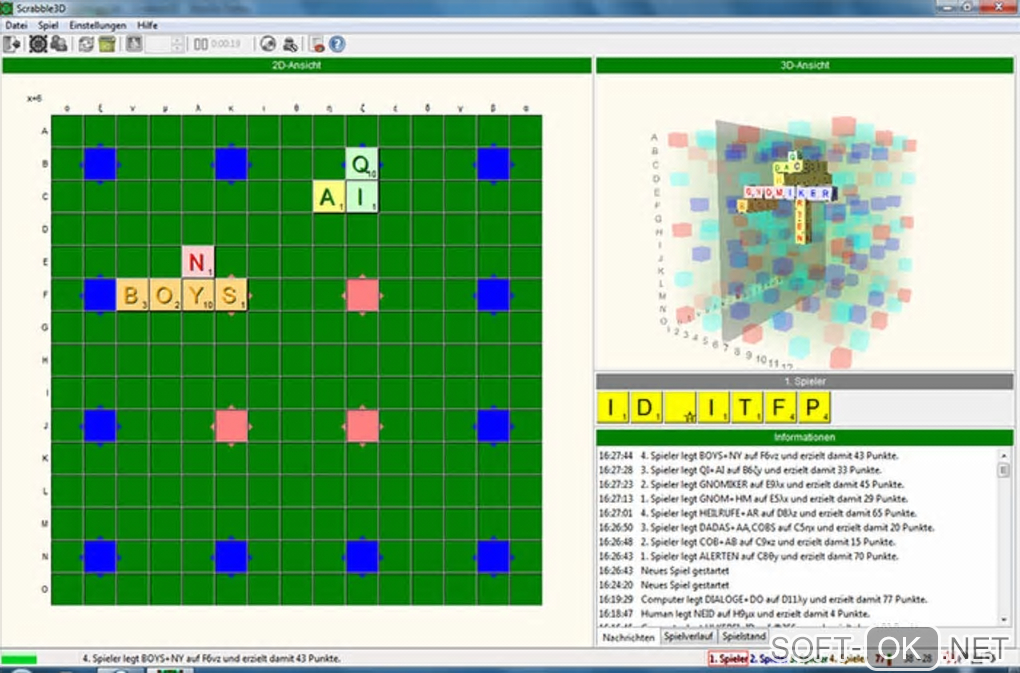Select the F tile in the rack
Viewport: 1020px width, 673px height.
click(x=780, y=408)
